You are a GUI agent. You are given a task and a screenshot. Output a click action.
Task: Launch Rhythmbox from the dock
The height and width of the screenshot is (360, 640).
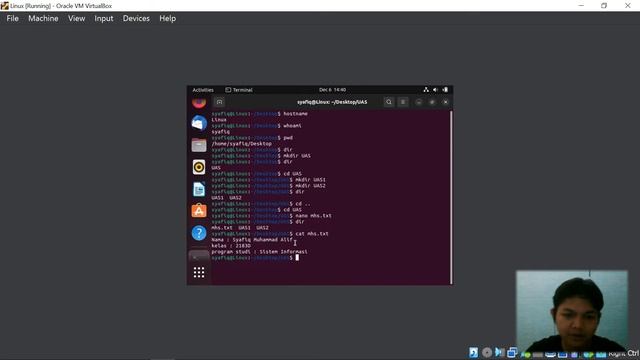click(x=199, y=167)
